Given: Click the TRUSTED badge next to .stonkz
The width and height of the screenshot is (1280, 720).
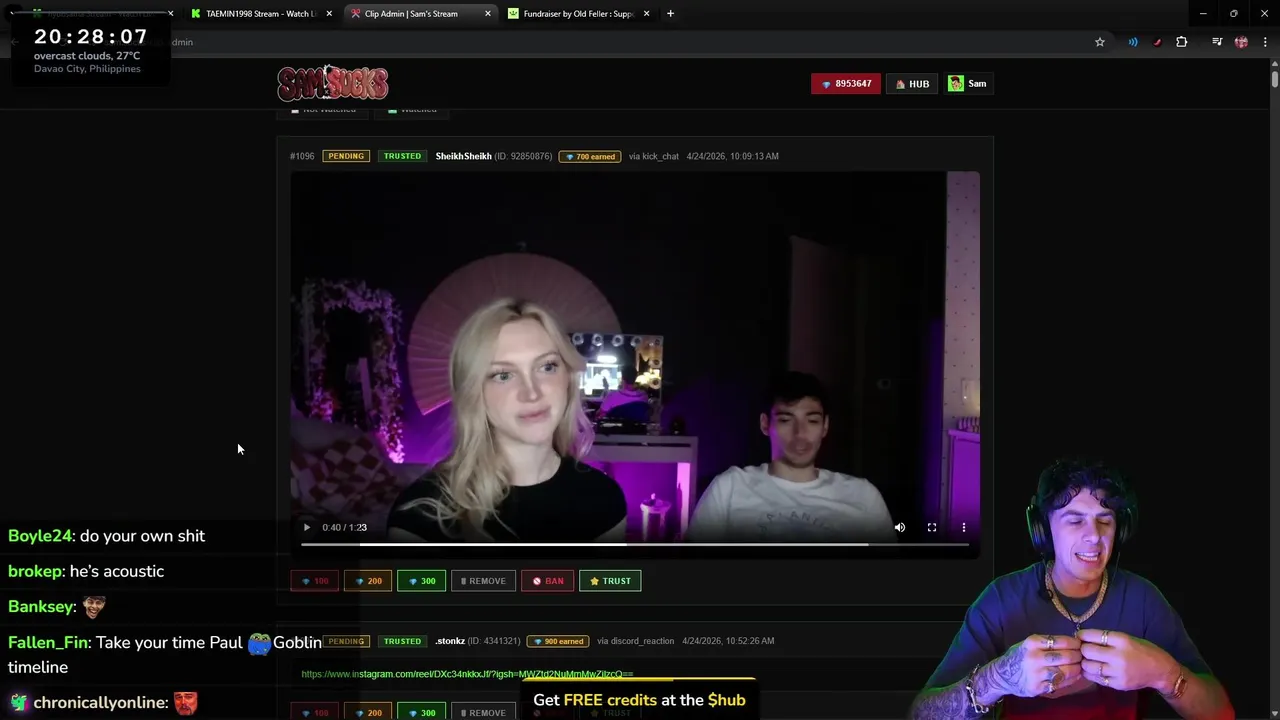Looking at the screenshot, I should coord(402,641).
